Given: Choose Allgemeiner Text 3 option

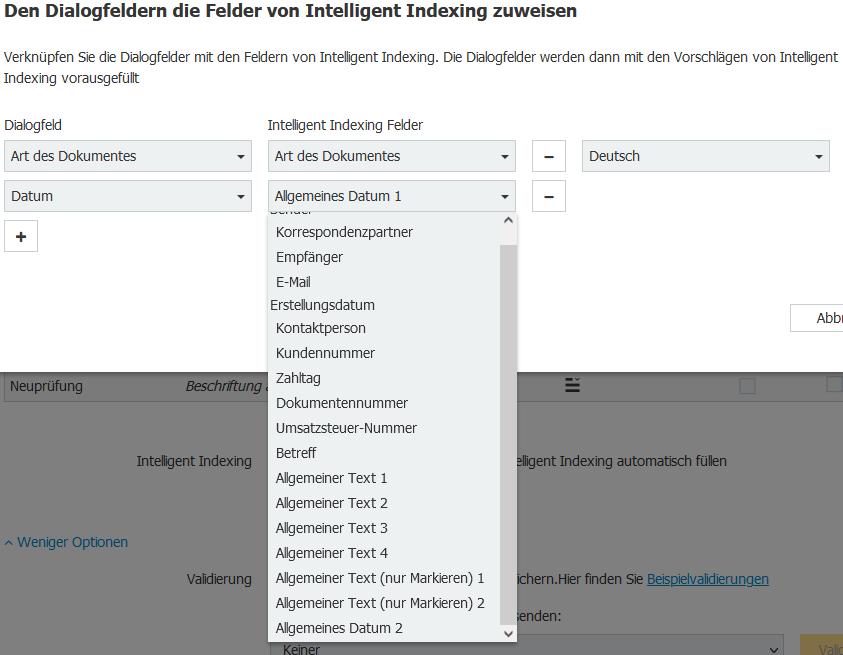Looking at the screenshot, I should tap(331, 528).
